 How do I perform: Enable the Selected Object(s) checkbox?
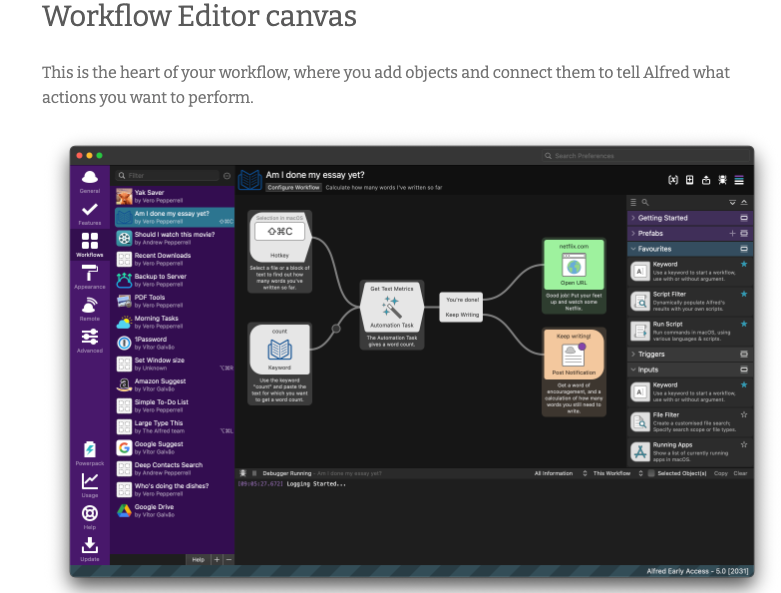tap(651, 473)
